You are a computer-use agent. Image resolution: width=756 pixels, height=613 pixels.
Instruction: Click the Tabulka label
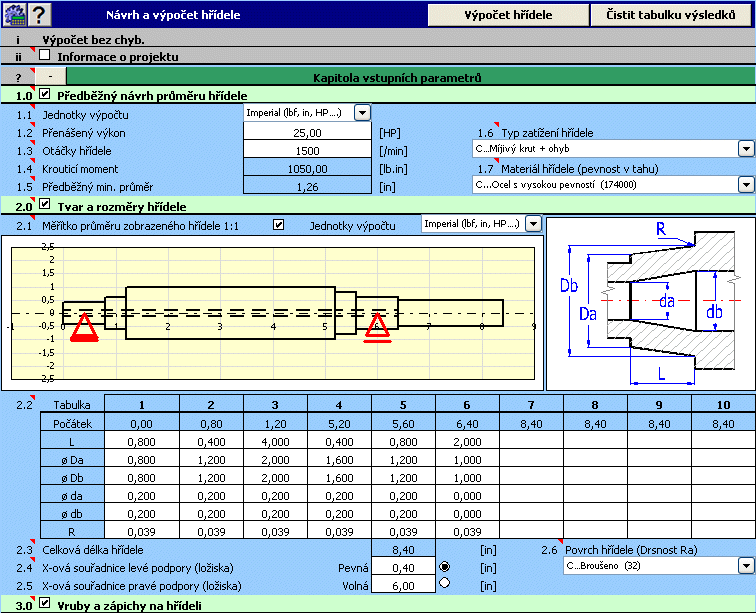(72, 405)
